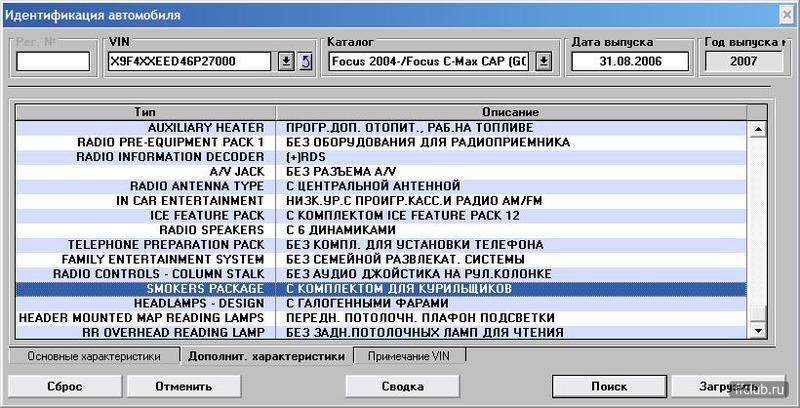This screenshot has width=800, height=408.
Task: Select the TELEPHONE PREPARATION PACK row
Action: pyautogui.click(x=381, y=245)
